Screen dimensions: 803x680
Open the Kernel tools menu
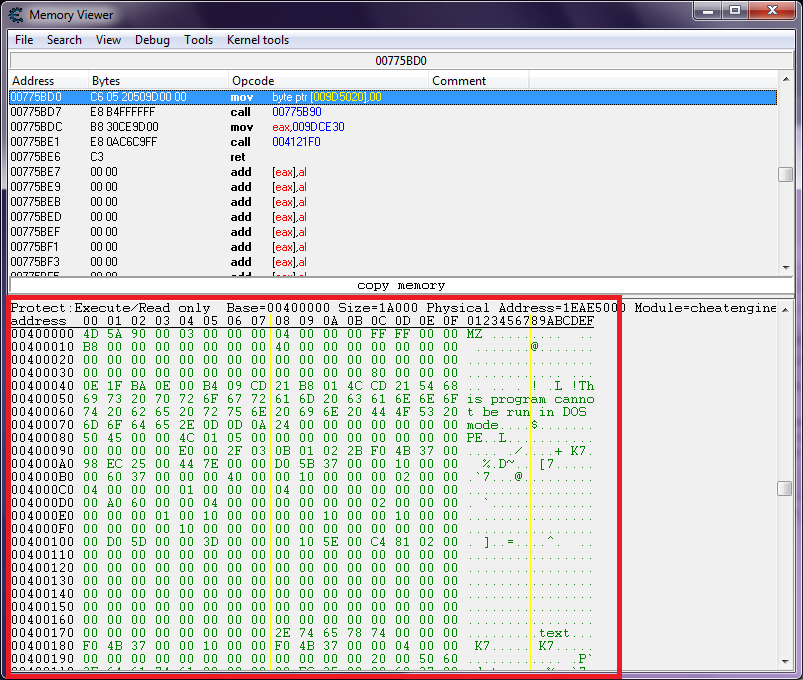[258, 40]
